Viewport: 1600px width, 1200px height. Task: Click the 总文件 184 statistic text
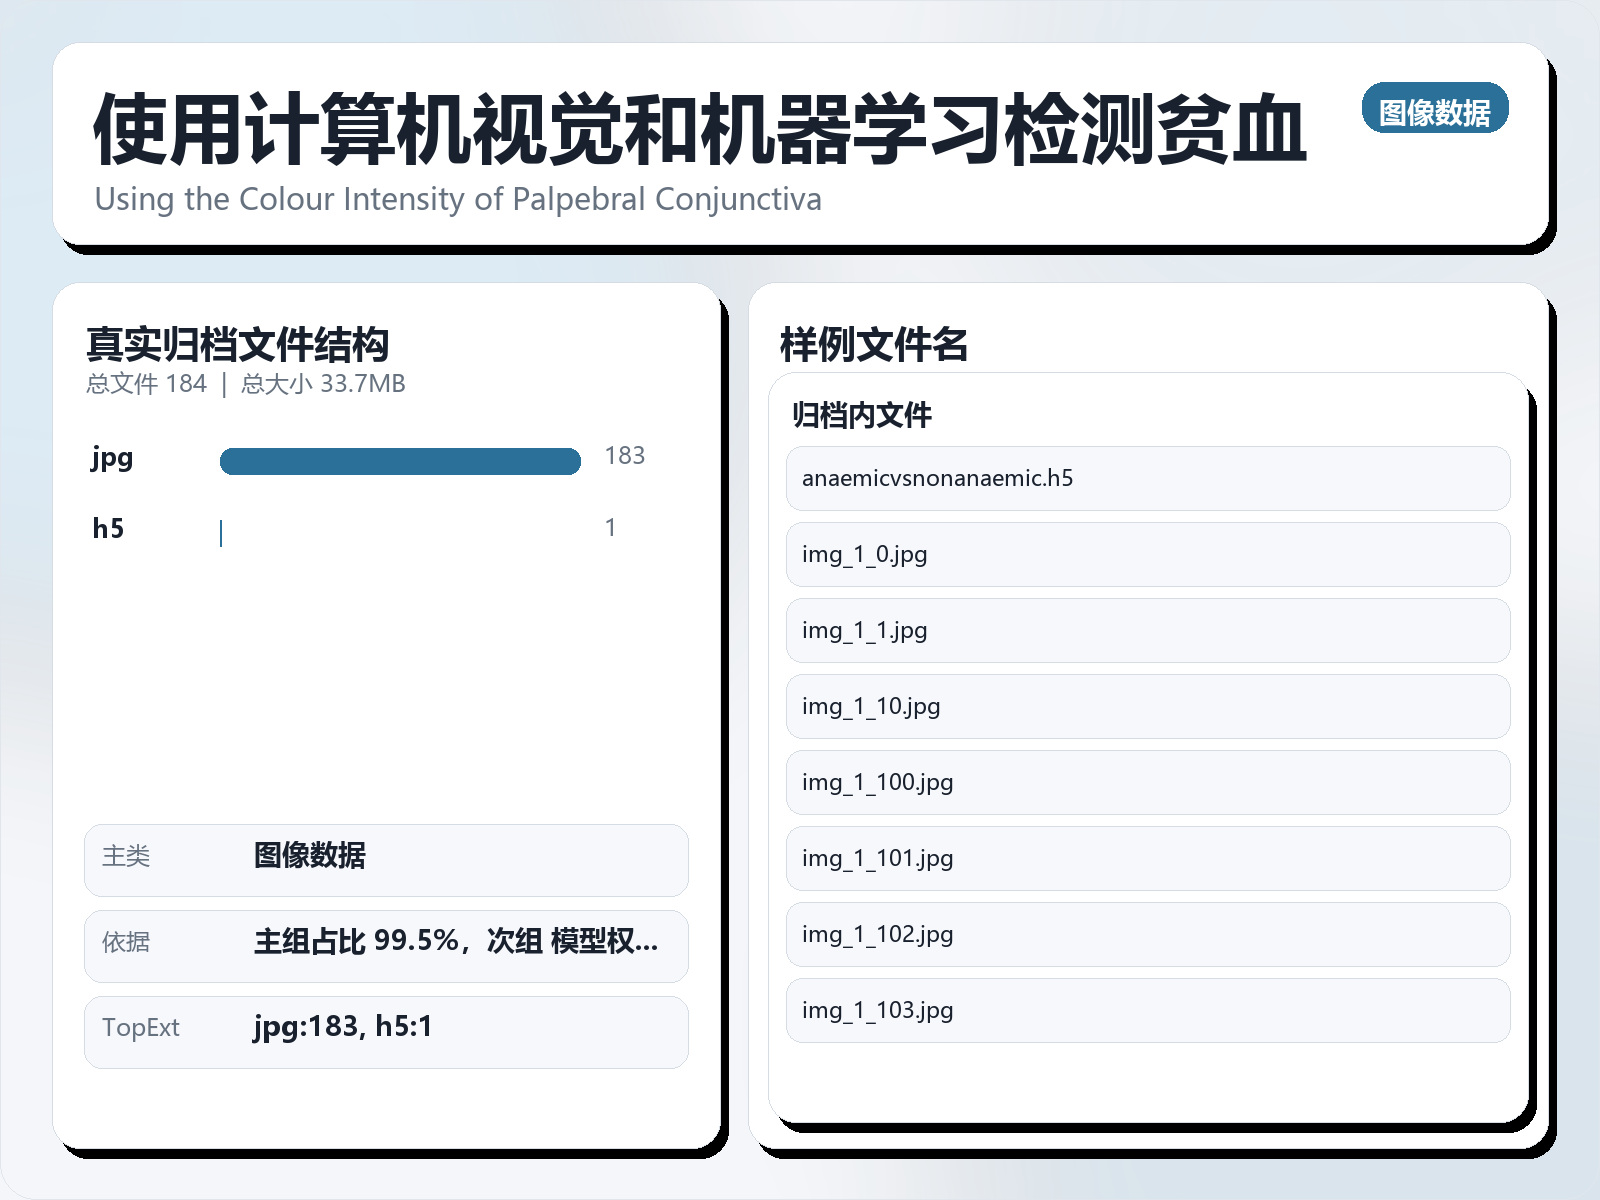(146, 383)
